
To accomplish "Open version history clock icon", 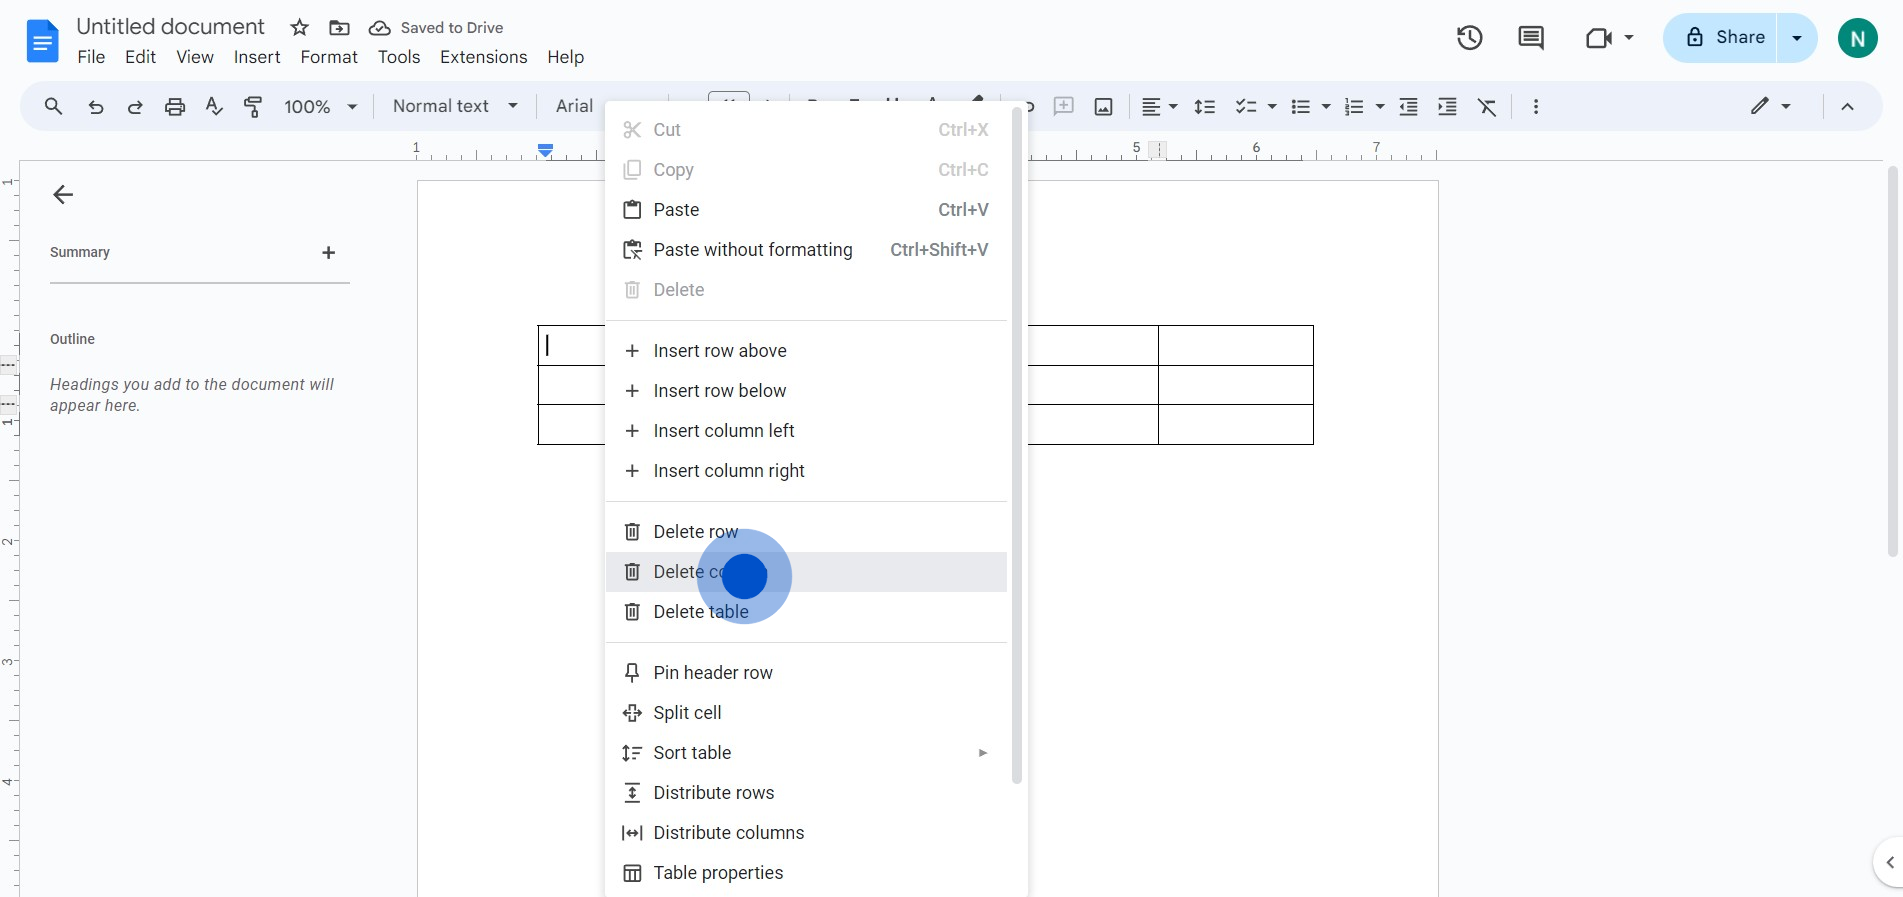I will (1469, 38).
